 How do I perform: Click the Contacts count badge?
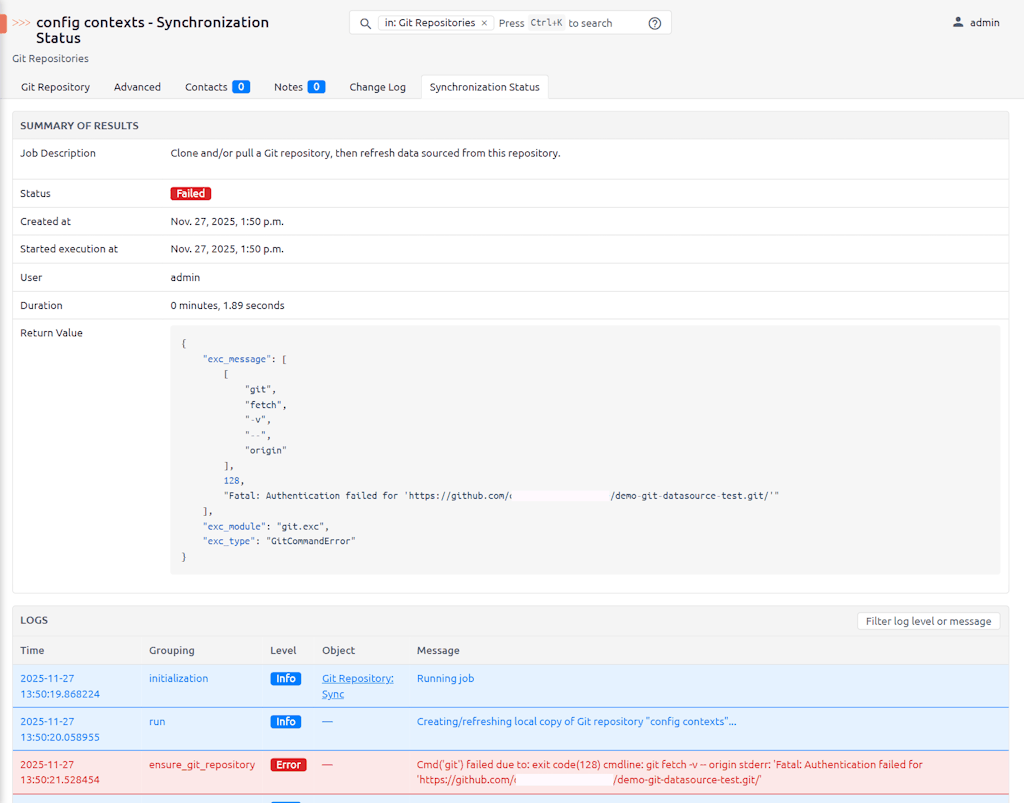coord(241,87)
